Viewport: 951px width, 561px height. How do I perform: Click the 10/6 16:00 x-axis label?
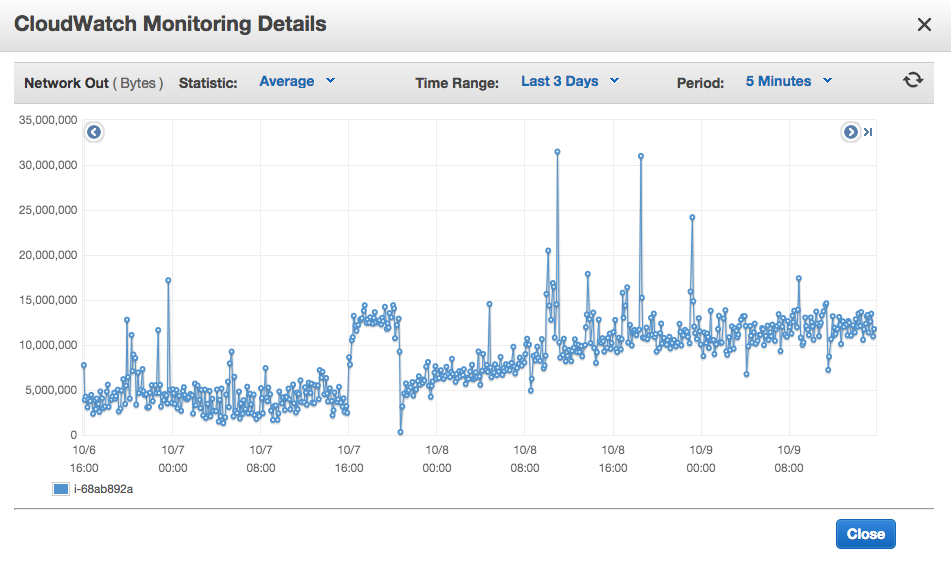pos(84,459)
